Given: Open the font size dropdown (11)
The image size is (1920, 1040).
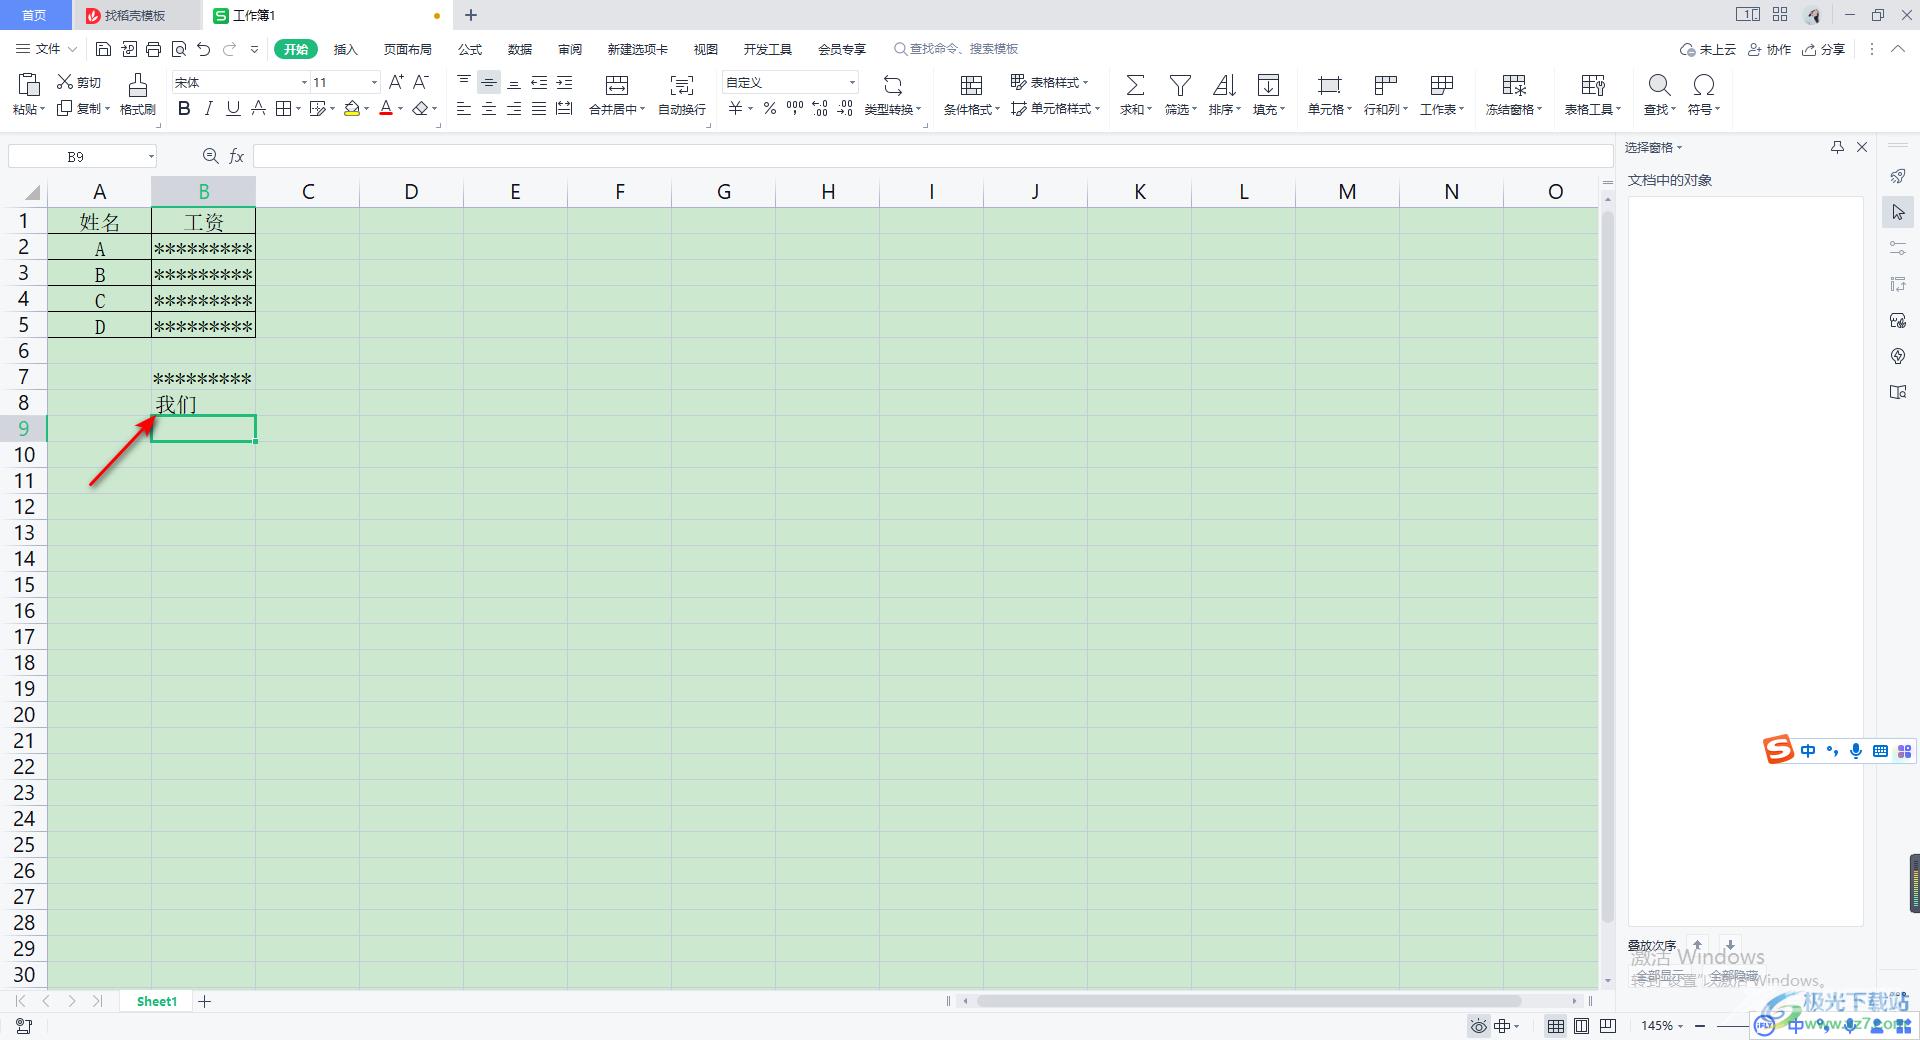Looking at the screenshot, I should 374,83.
